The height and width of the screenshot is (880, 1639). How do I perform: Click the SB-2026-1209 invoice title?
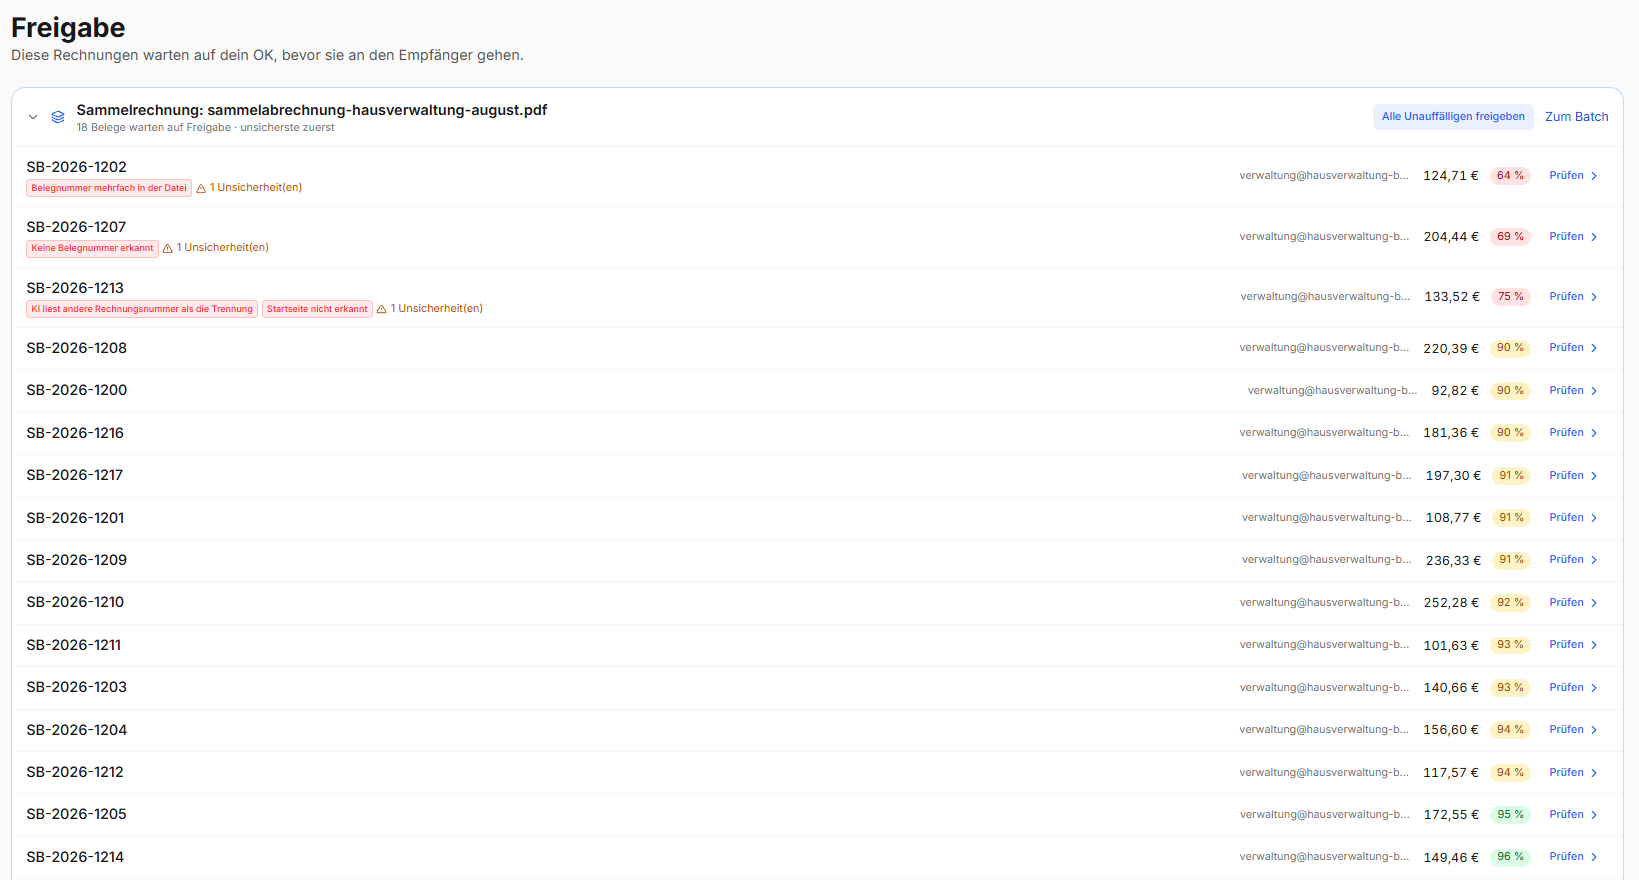click(77, 560)
